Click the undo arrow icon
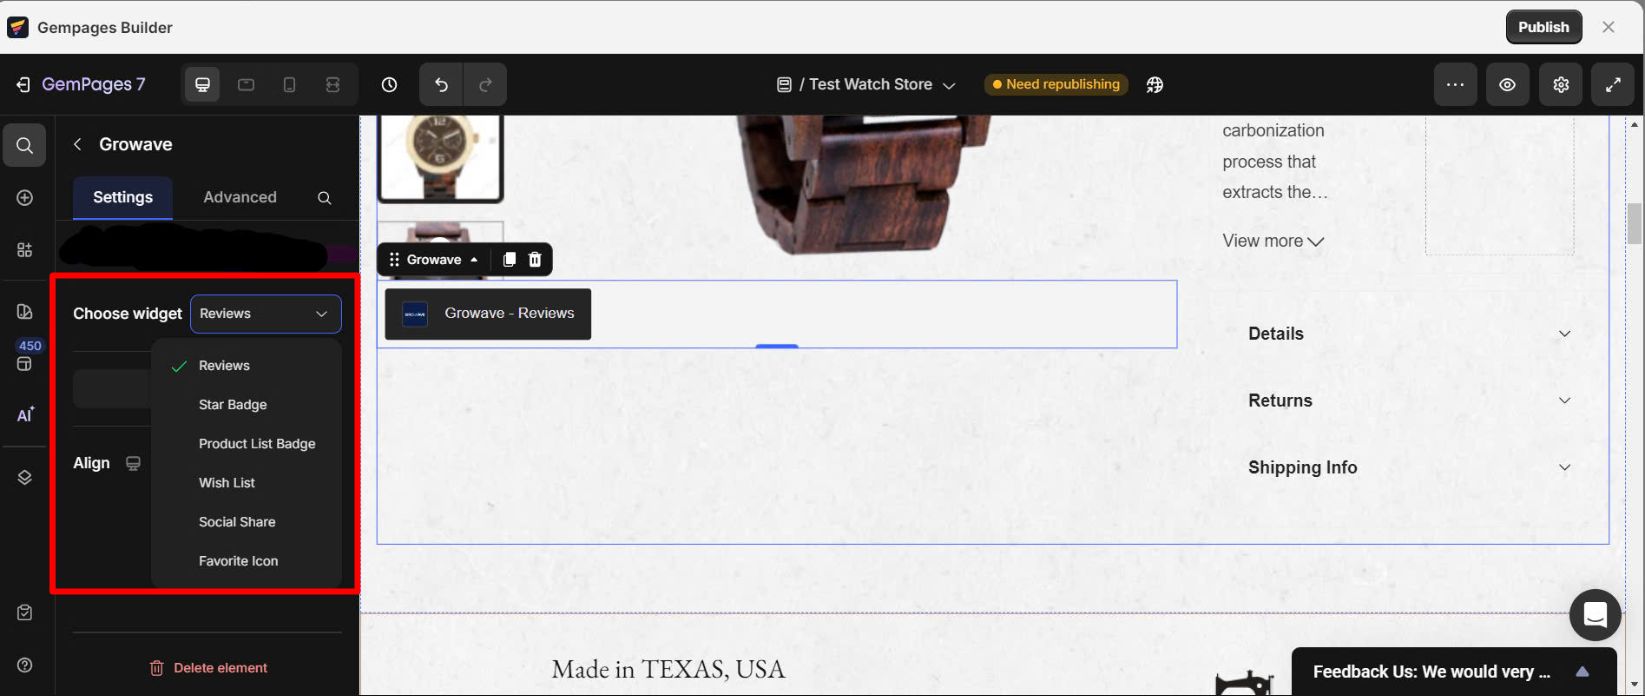 (x=441, y=85)
